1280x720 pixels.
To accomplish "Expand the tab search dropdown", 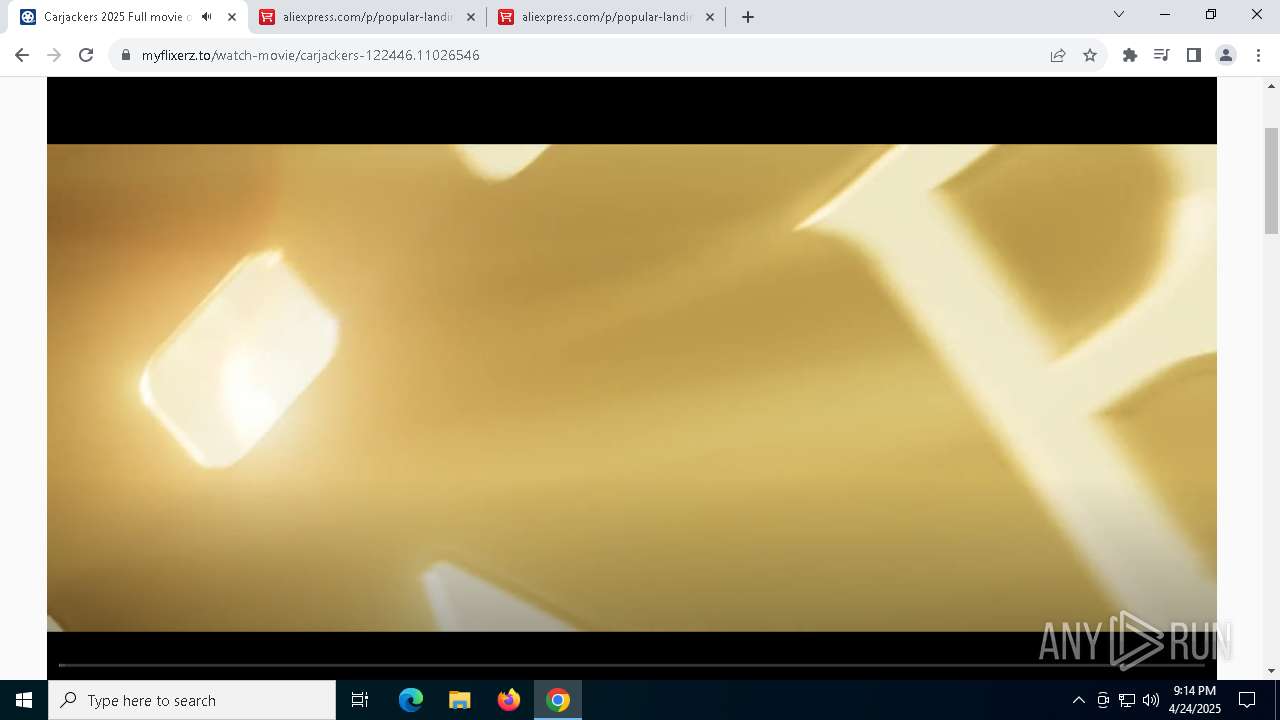I will (1119, 14).
